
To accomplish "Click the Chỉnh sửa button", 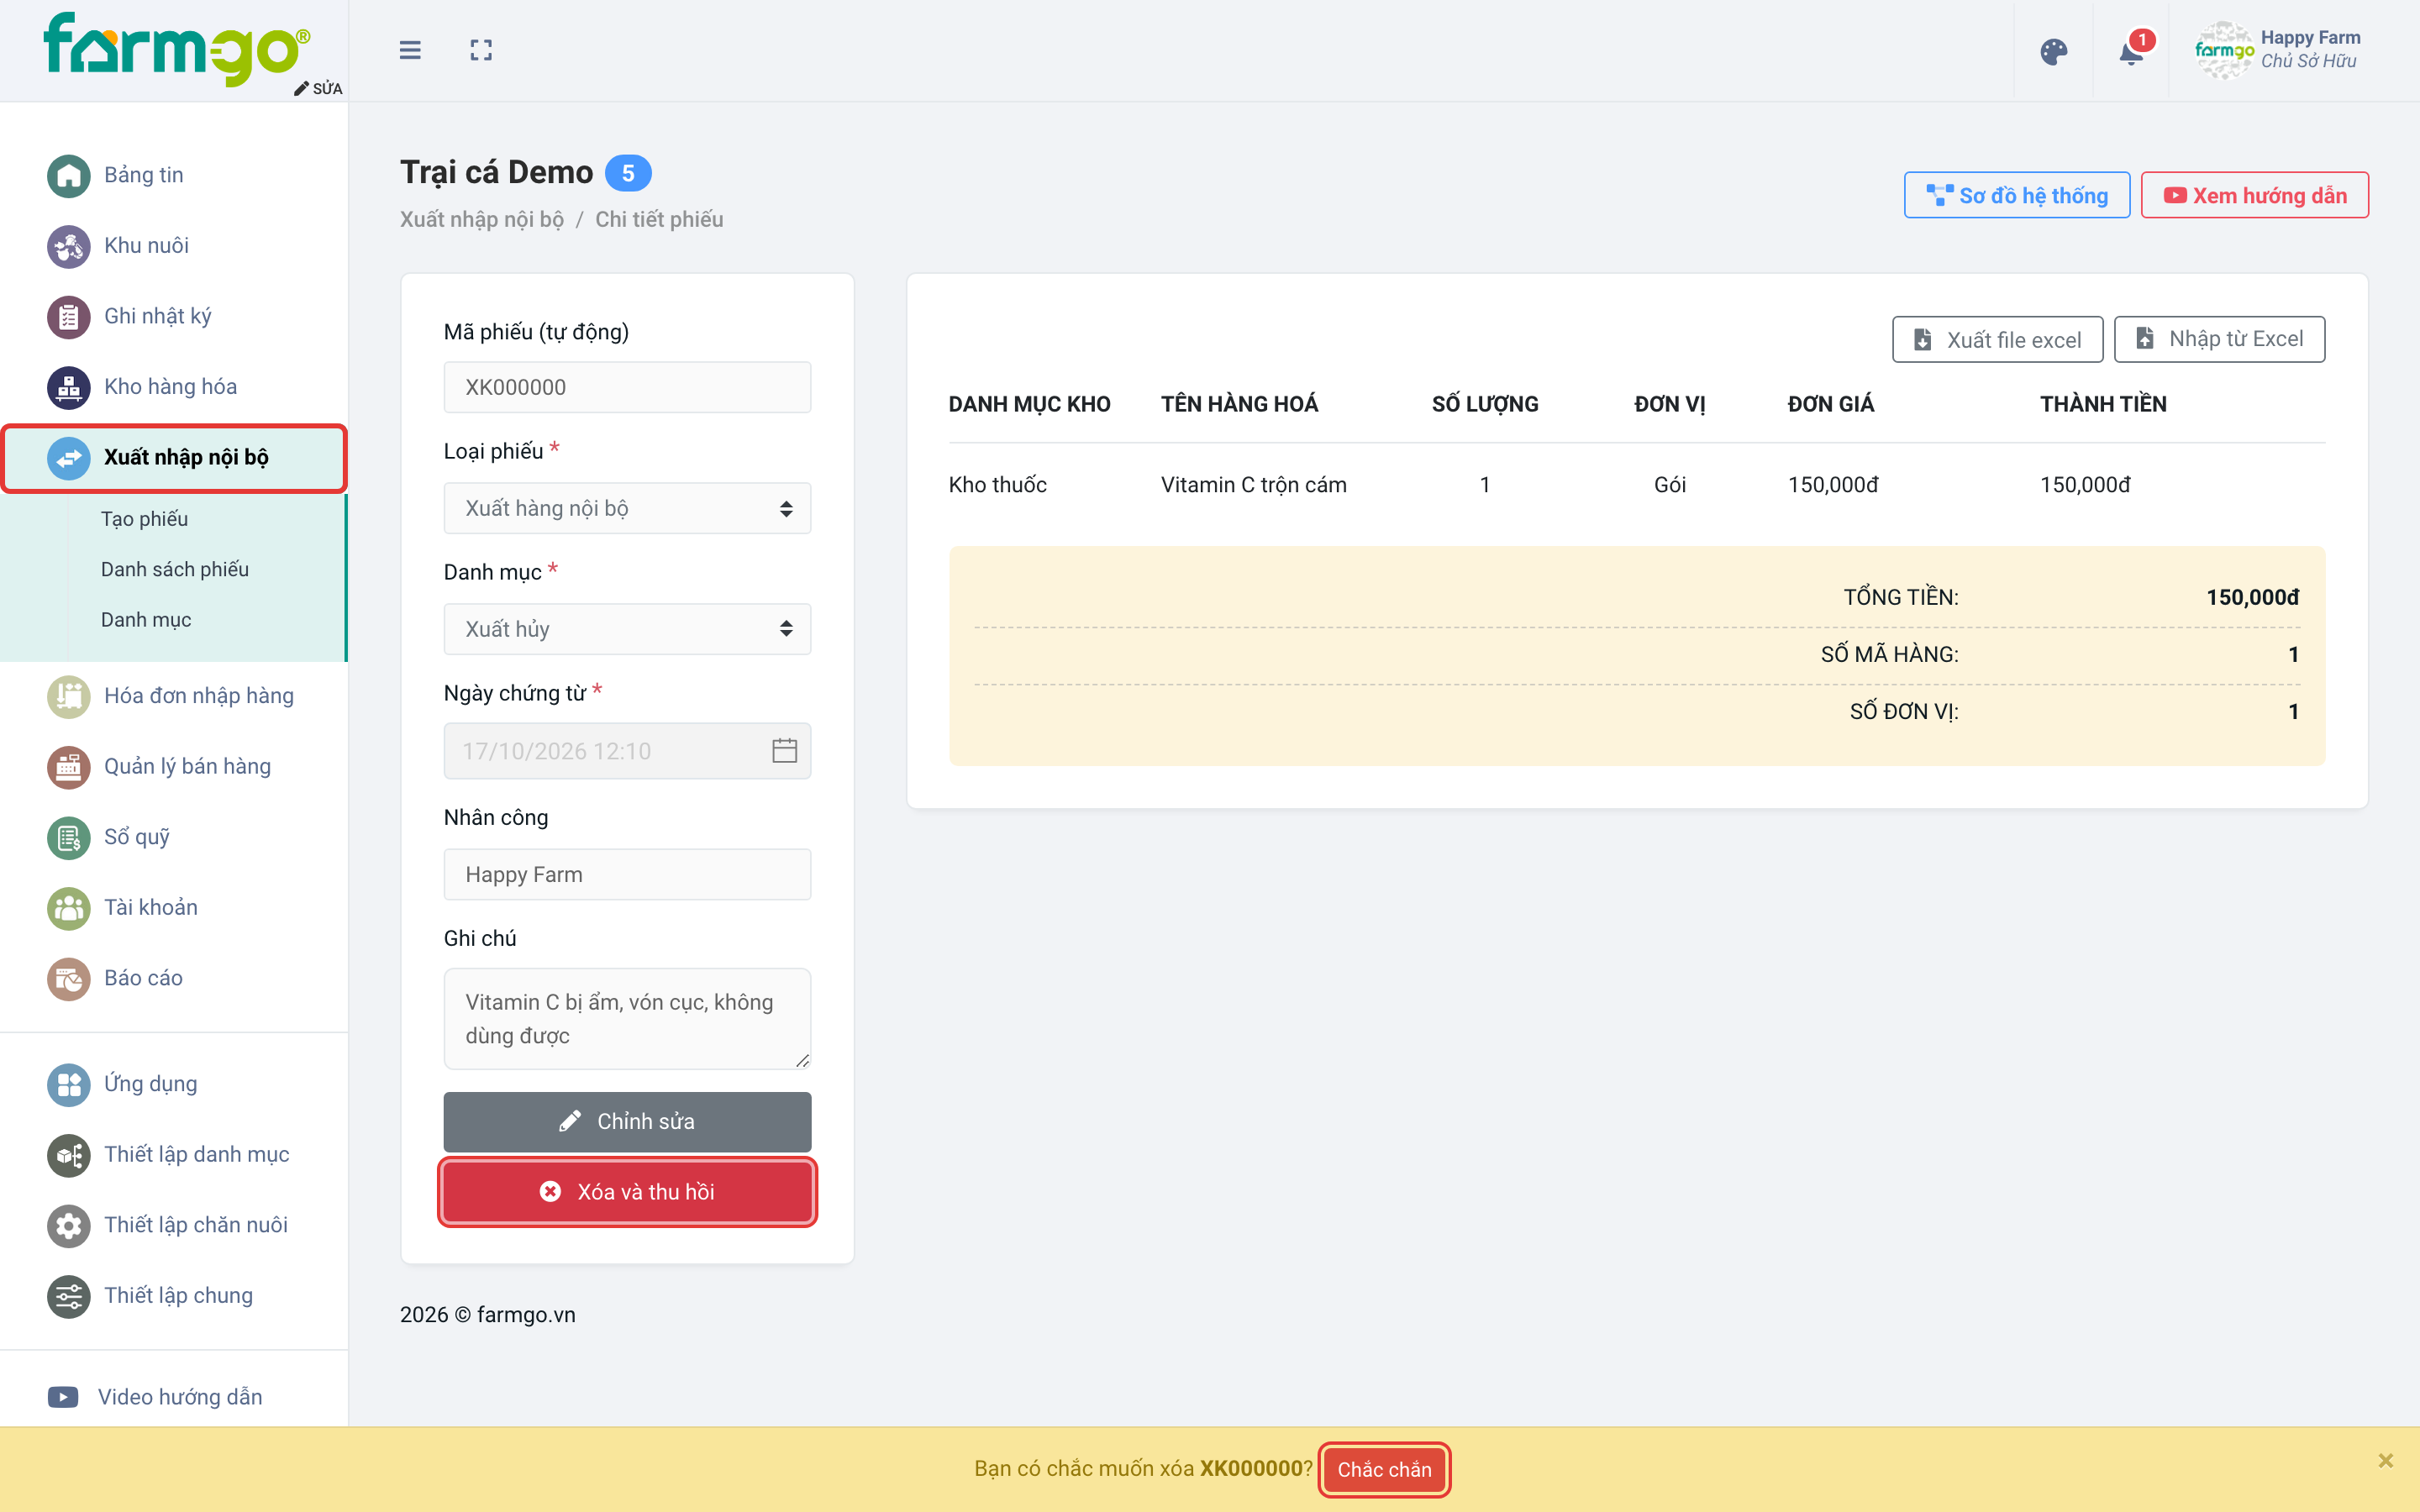I will pos(627,1121).
